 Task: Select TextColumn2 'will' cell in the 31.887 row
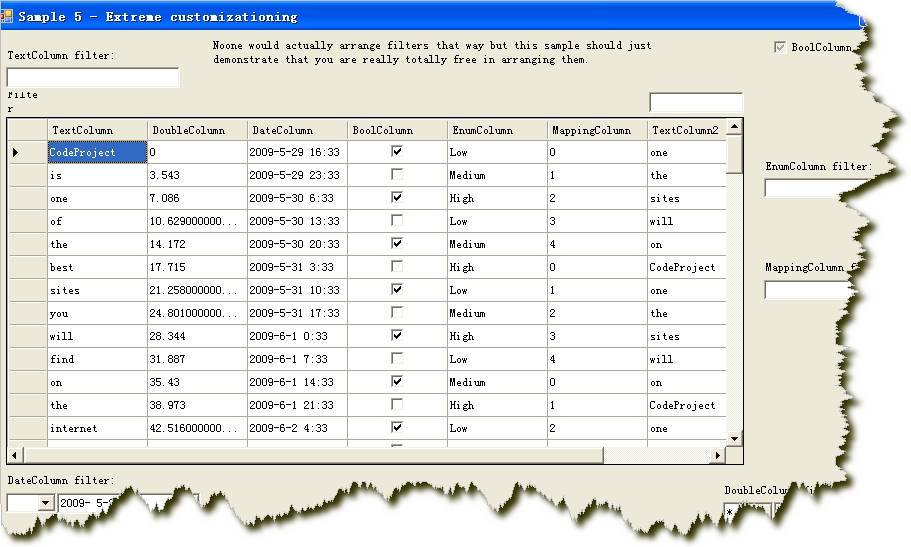click(x=686, y=359)
